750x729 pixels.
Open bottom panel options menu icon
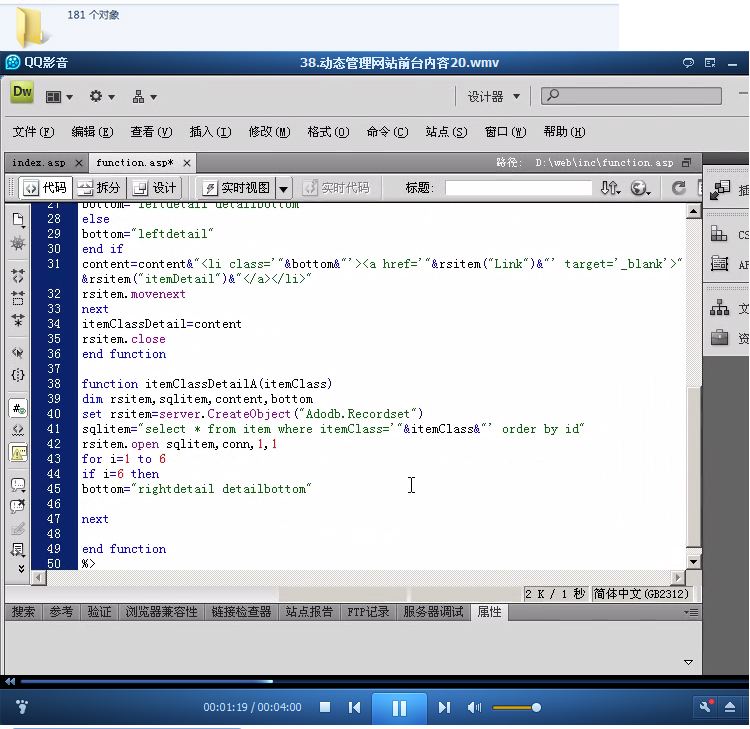(691, 612)
